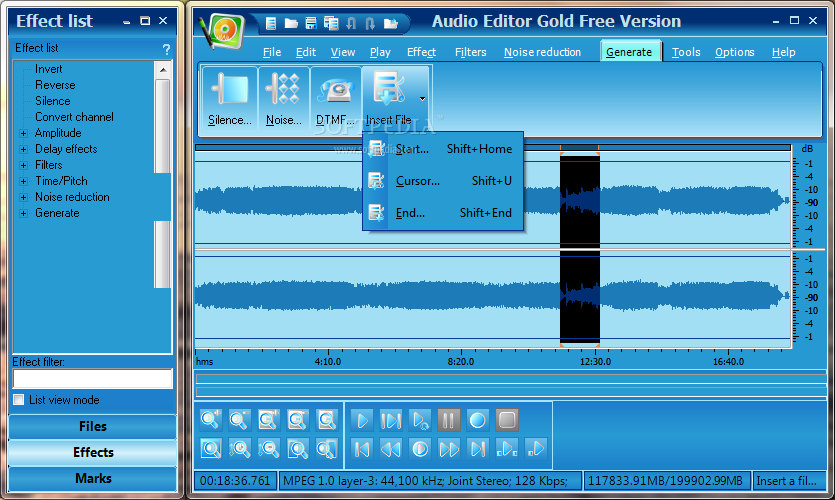The width and height of the screenshot is (835, 500).
Task: Open the Edit menu
Action: [x=306, y=52]
